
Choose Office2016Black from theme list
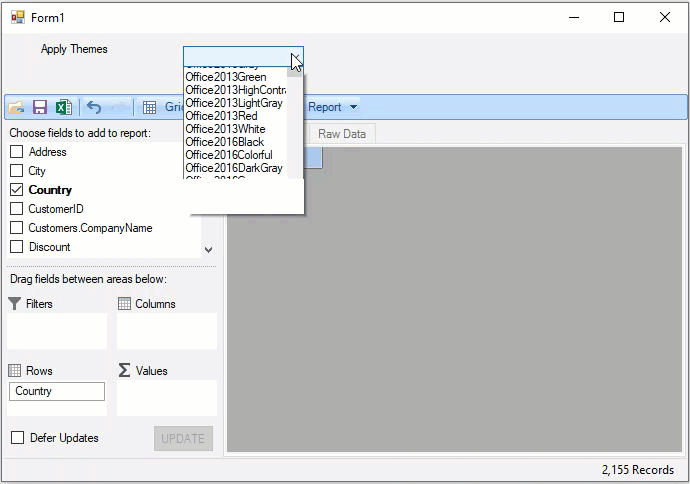tap(224, 142)
